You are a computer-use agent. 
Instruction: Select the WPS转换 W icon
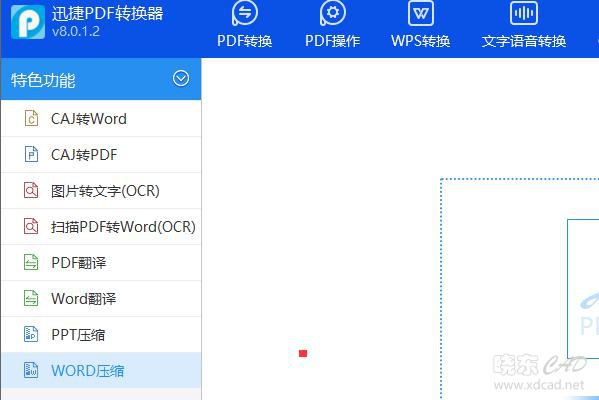point(421,13)
